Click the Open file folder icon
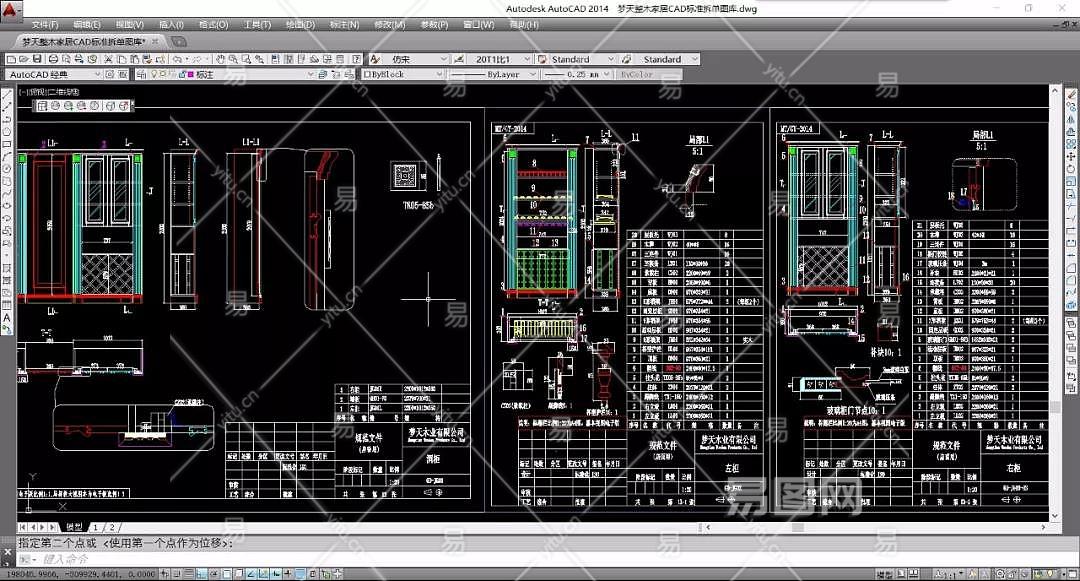Image resolution: width=1080 pixels, height=581 pixels. pos(24,59)
